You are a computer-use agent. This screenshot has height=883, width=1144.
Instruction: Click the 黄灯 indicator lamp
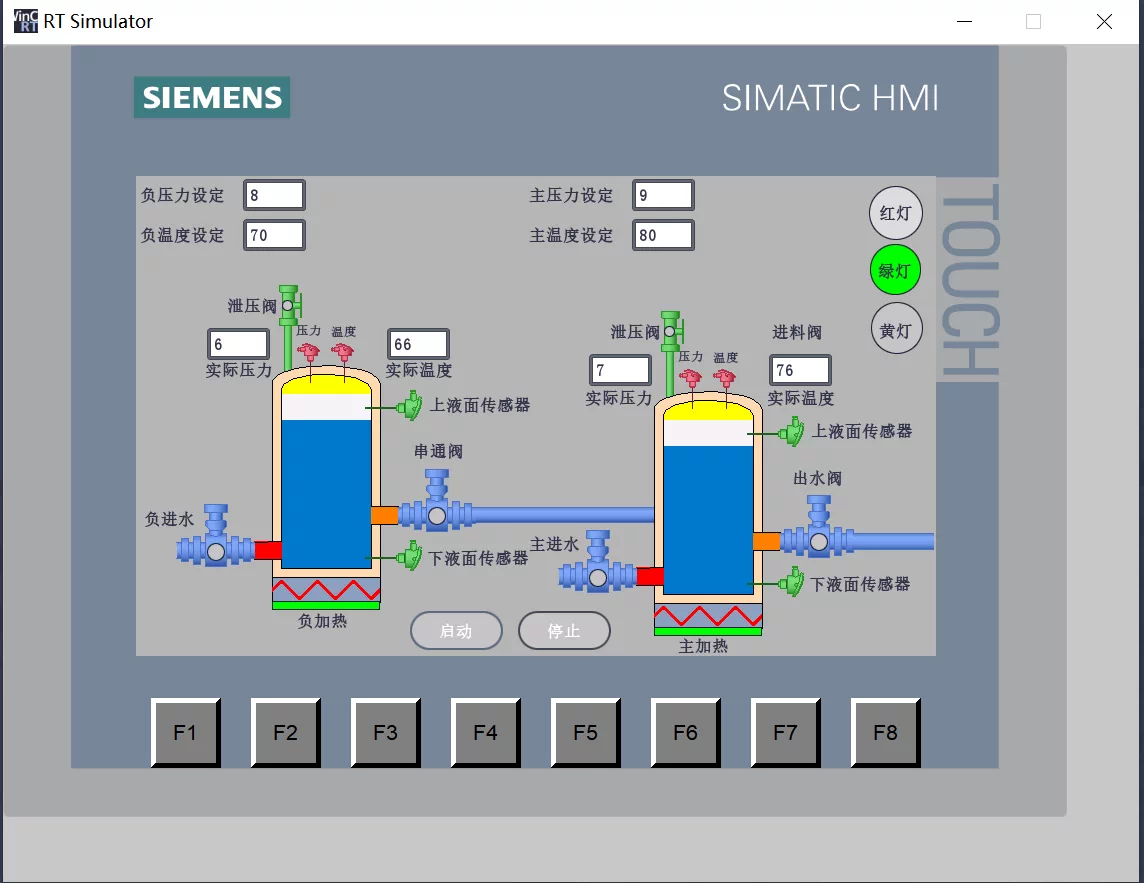[x=896, y=328]
